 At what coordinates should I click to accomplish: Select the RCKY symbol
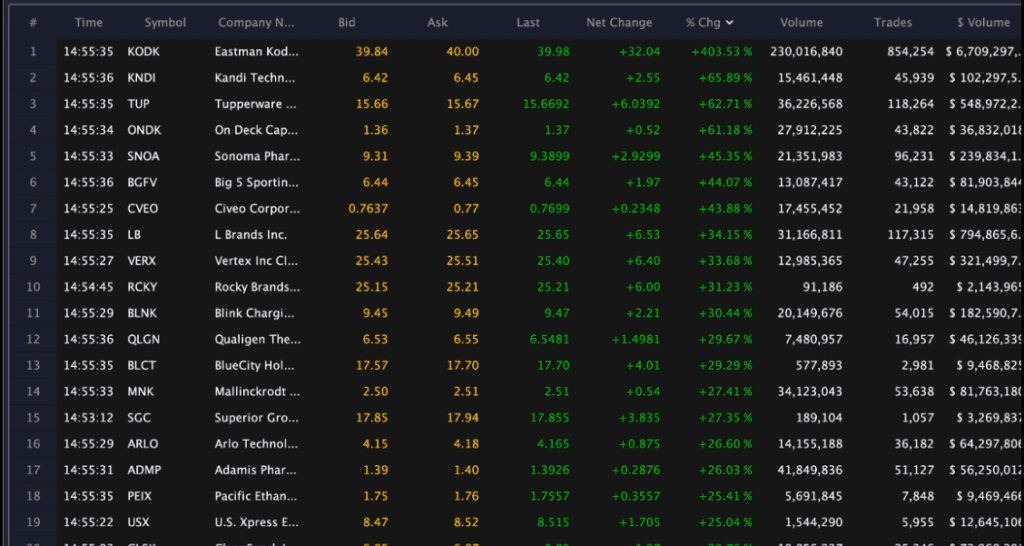point(142,287)
